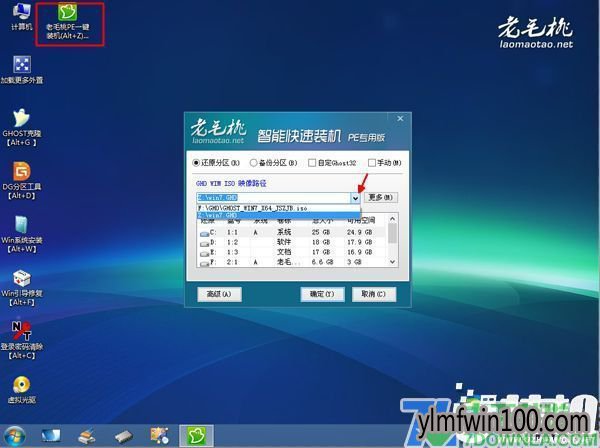
Task: Select the E: drive icon in partition list
Action: coord(204,253)
